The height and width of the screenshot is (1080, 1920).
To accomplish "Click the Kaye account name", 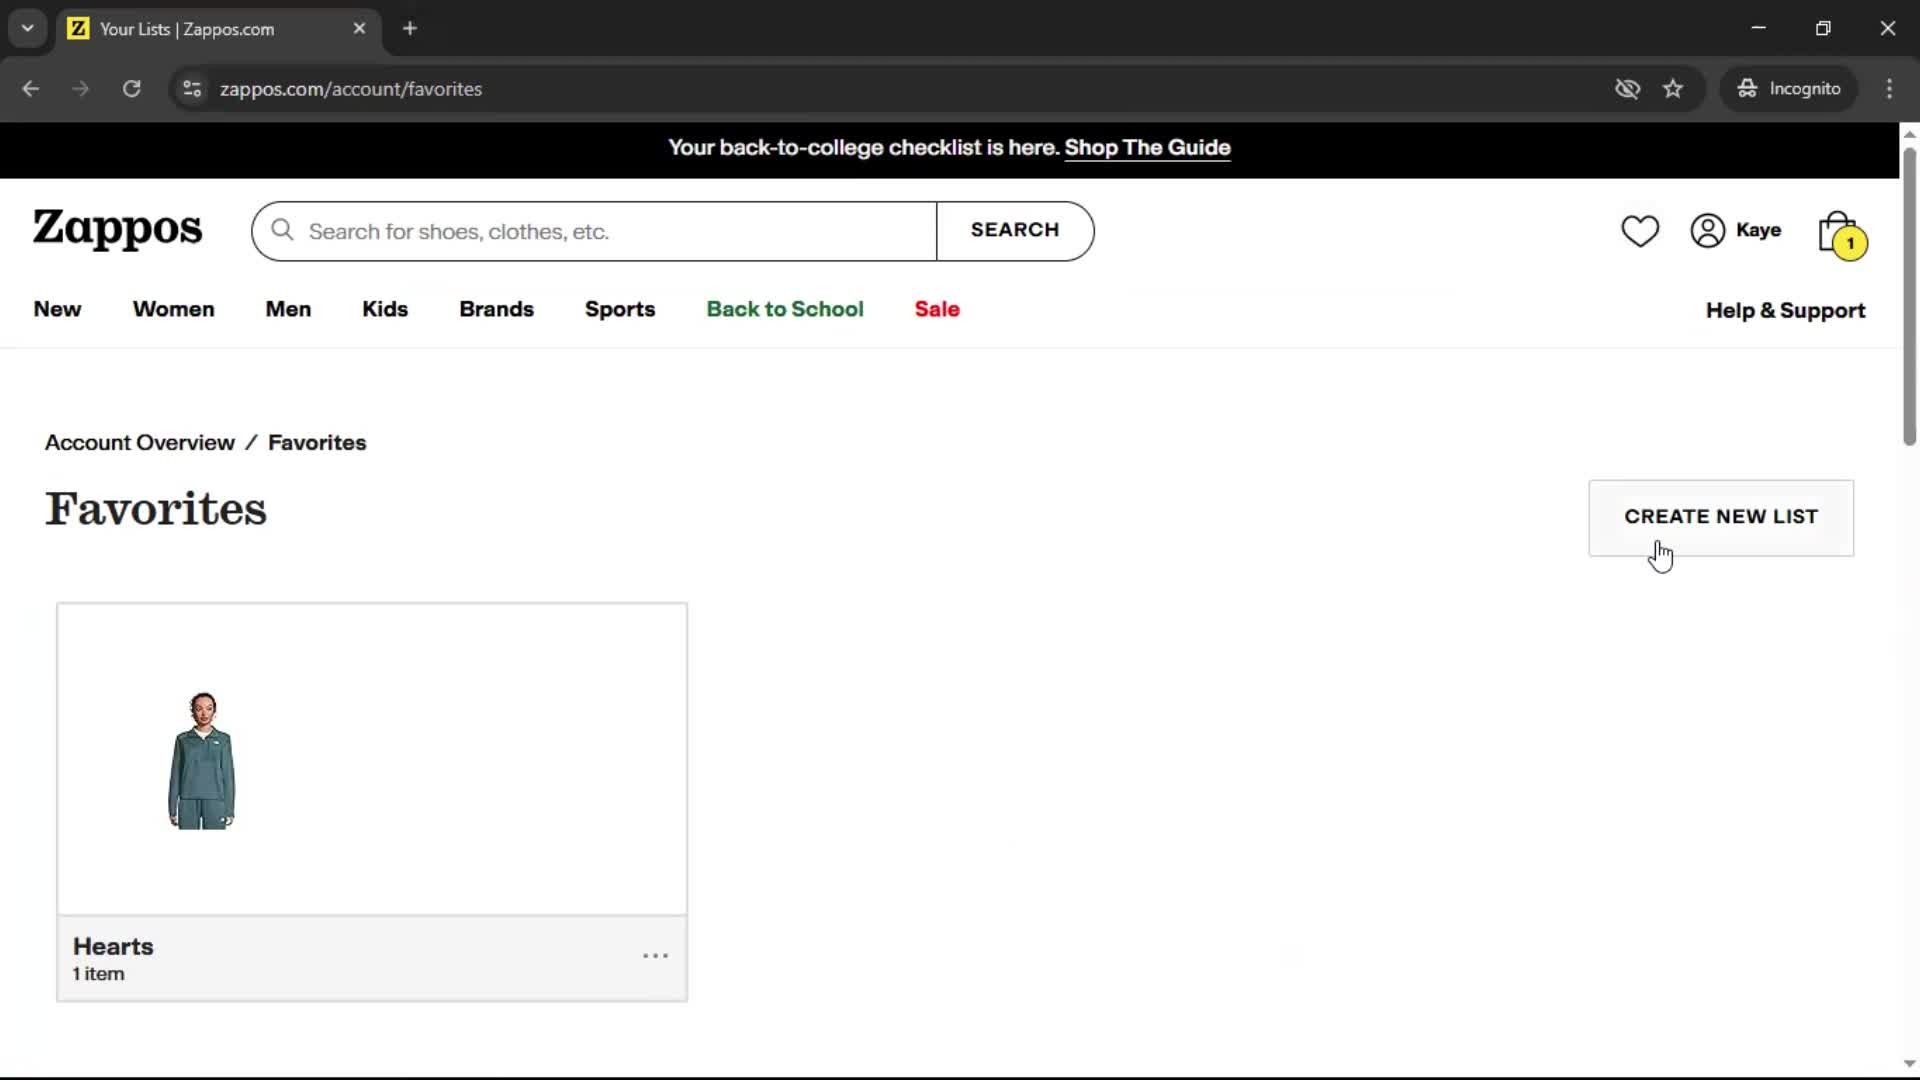I will (x=1758, y=230).
